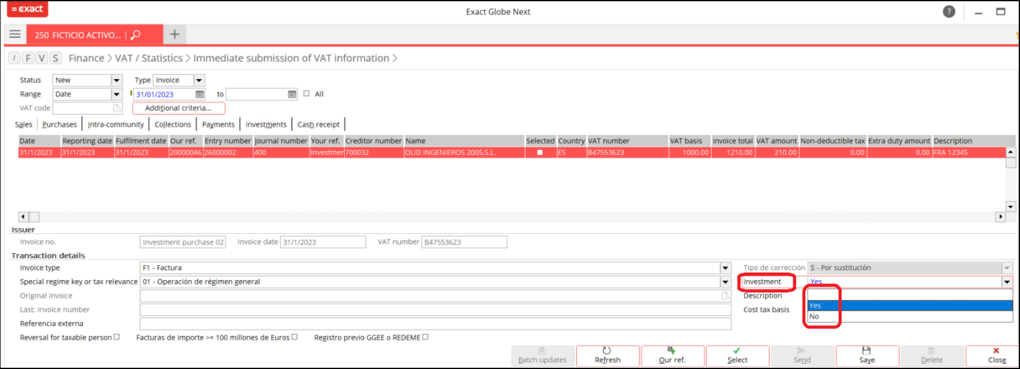The width and height of the screenshot is (1020, 370).
Task: Expand the Invoice type dropdown F1 - Factura
Action: click(x=725, y=268)
